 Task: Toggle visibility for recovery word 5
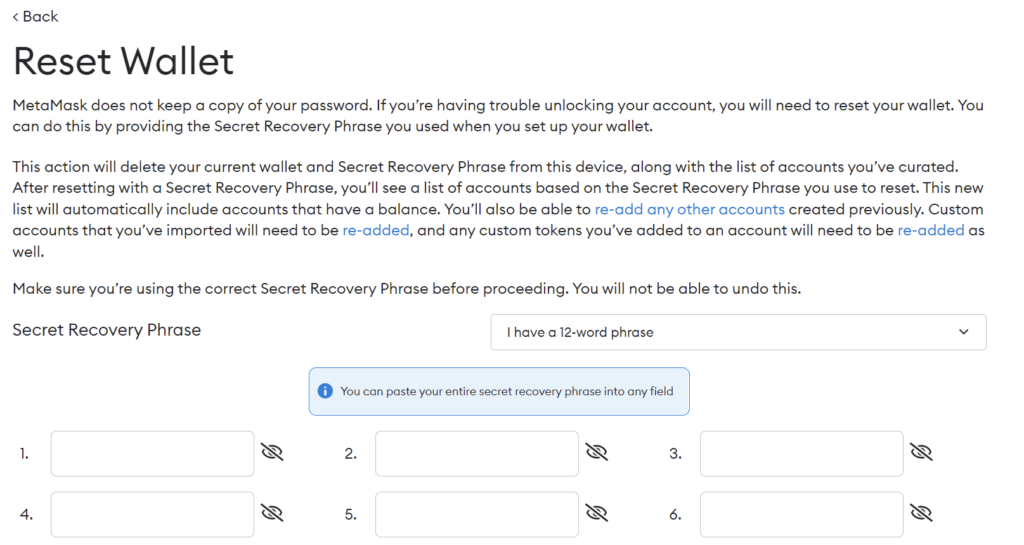tap(597, 514)
